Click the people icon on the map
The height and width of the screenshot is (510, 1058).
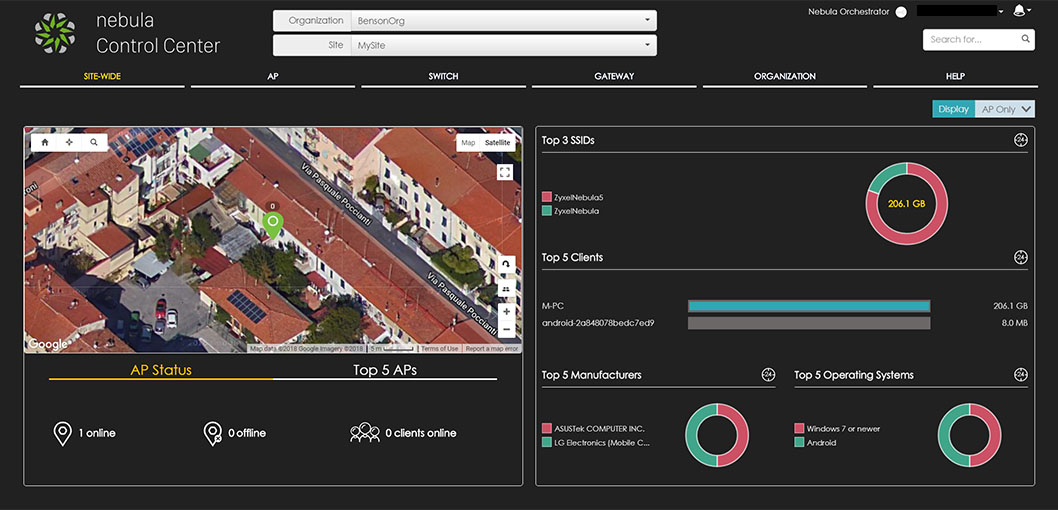pos(506,289)
